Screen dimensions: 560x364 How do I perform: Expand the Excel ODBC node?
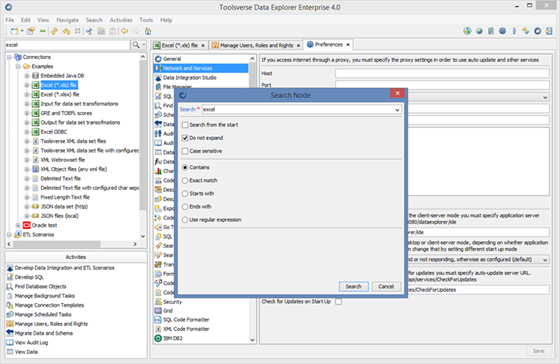(x=27, y=132)
